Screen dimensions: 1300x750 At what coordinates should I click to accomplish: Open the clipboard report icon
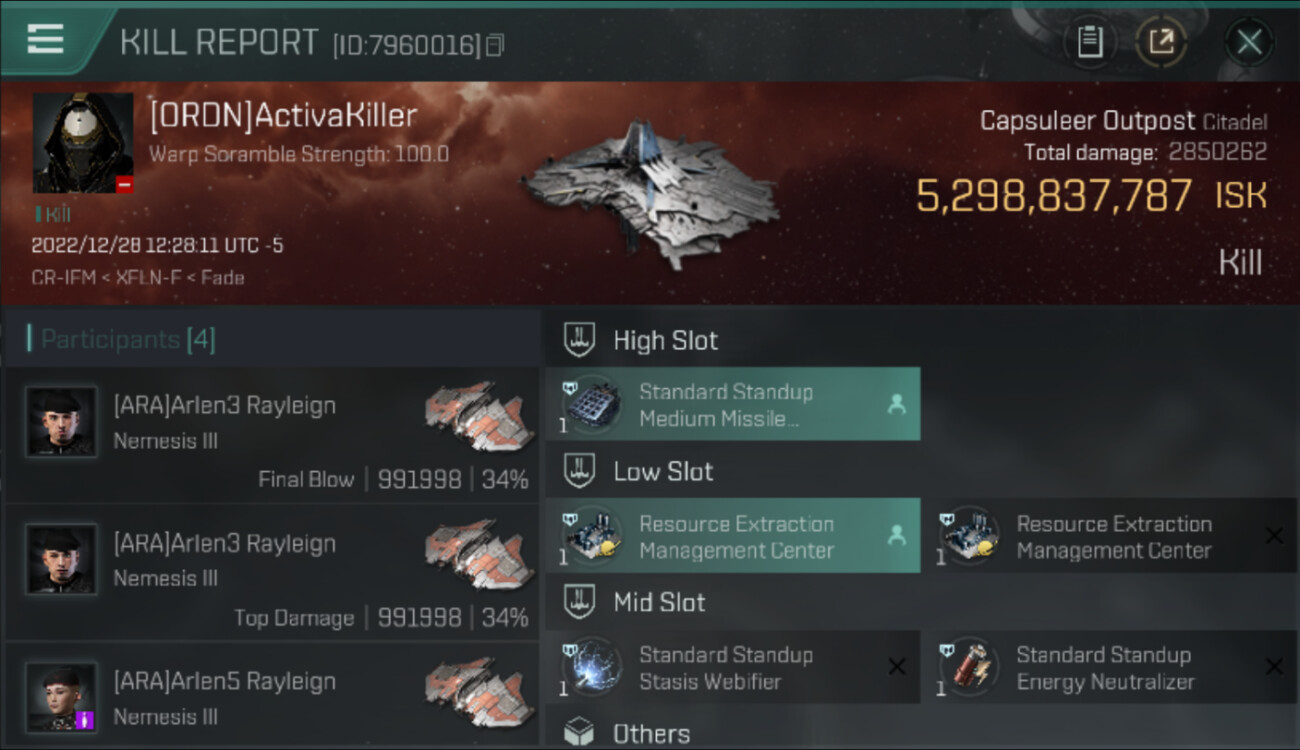click(x=1090, y=42)
